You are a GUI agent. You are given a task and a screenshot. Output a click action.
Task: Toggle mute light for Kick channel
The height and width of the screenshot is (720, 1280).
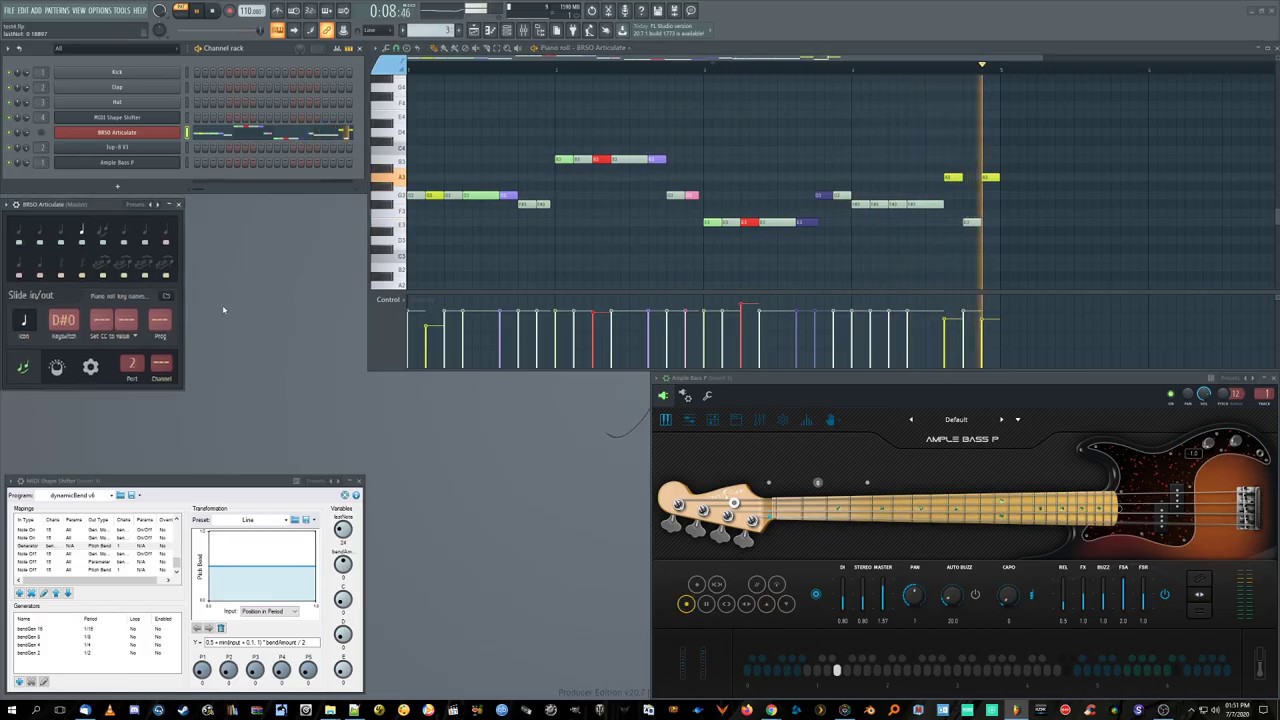pos(9,72)
